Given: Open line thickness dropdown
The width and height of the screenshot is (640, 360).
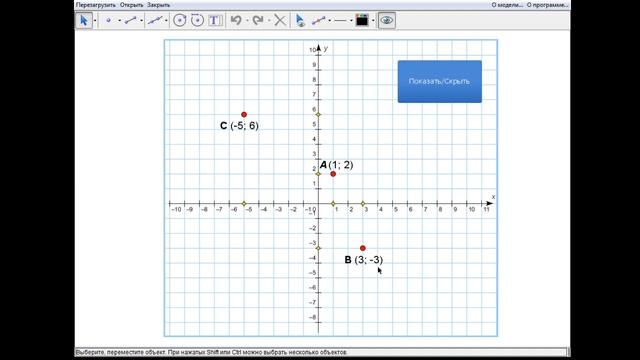Looking at the screenshot, I should (x=351, y=20).
